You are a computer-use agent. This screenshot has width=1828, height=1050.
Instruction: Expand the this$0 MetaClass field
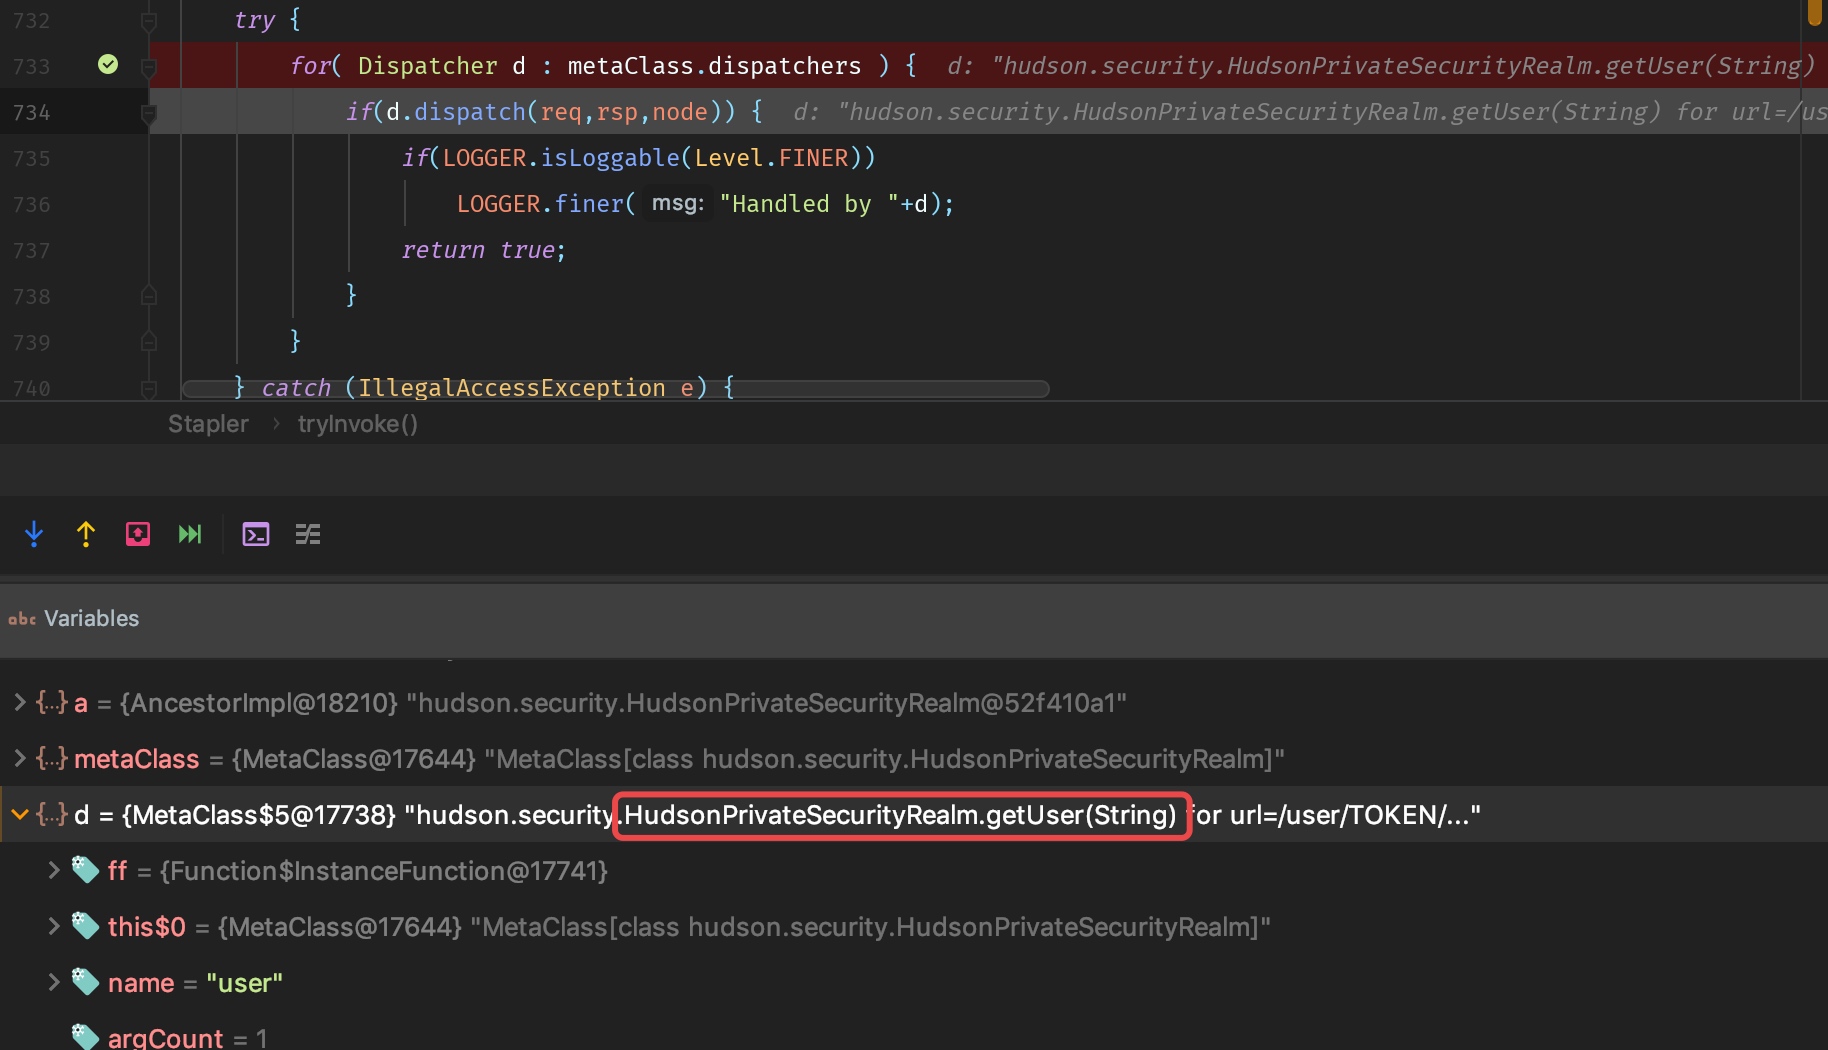coord(54,926)
